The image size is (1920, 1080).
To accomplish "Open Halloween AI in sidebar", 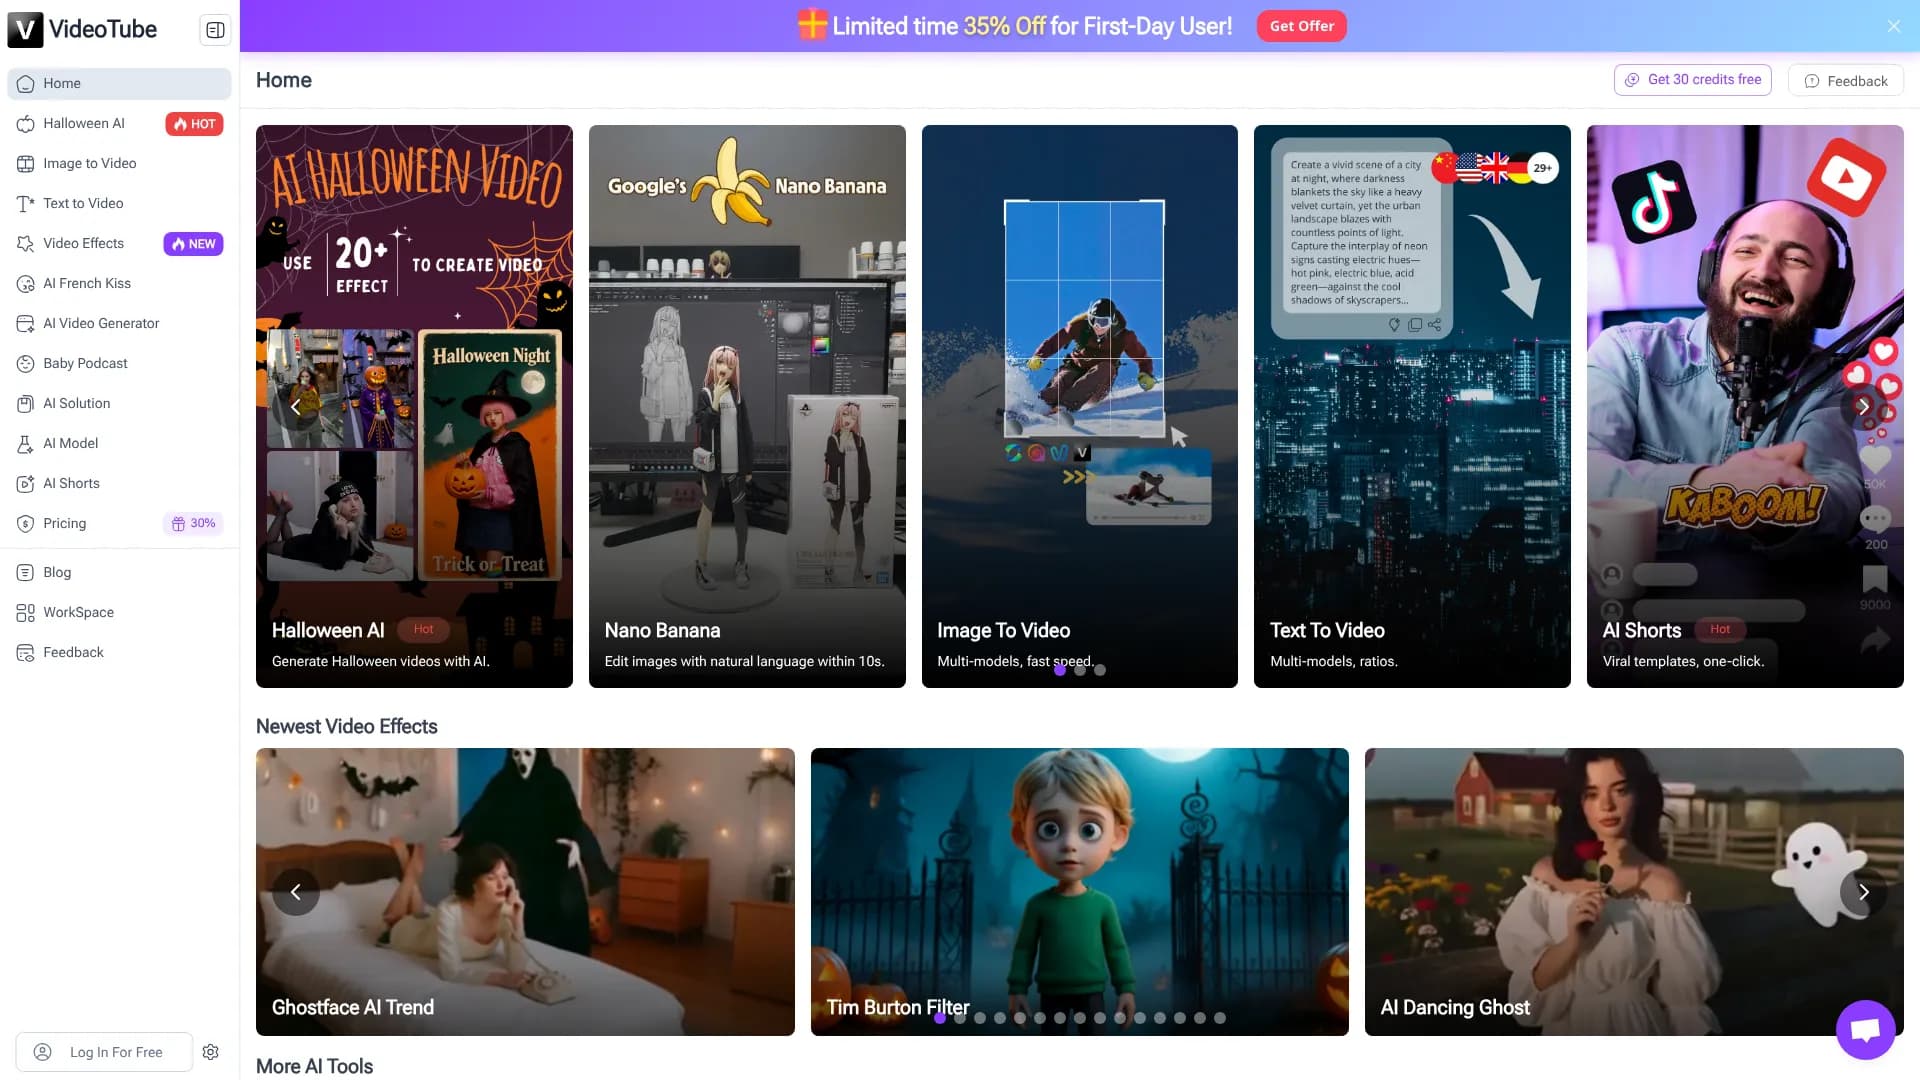I will click(84, 123).
